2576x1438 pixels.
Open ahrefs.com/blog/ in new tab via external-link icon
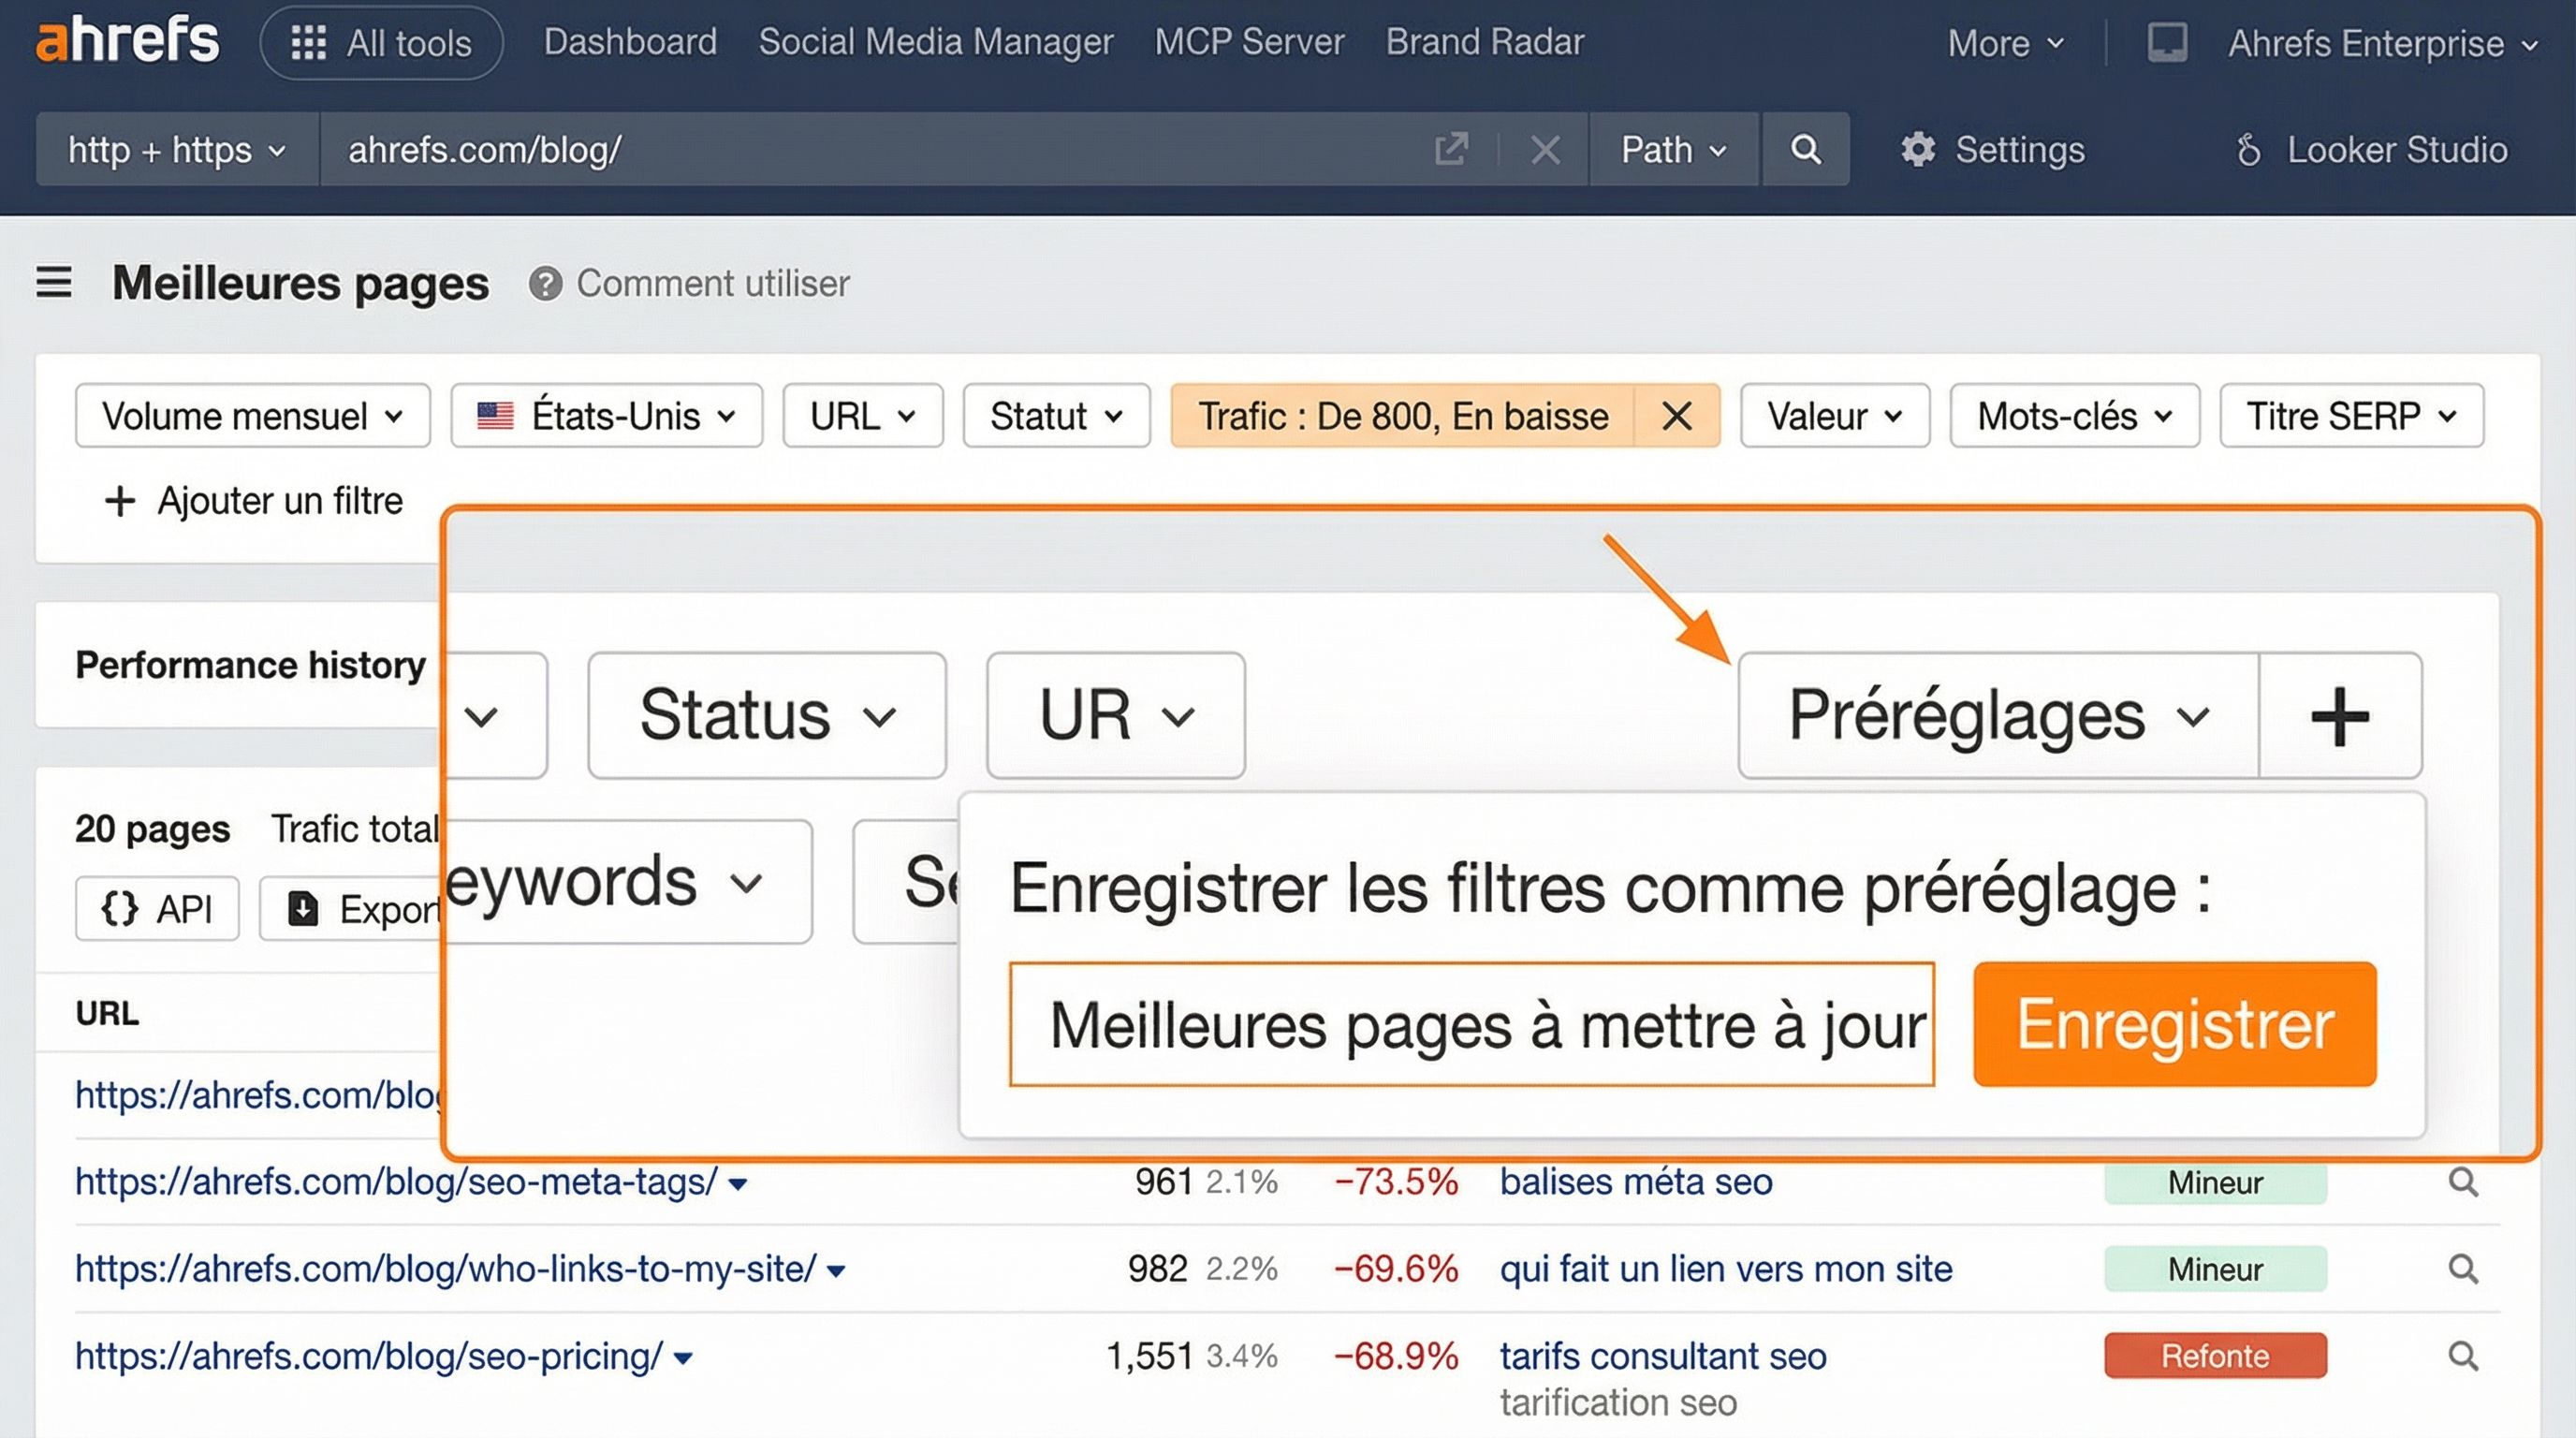(1451, 149)
